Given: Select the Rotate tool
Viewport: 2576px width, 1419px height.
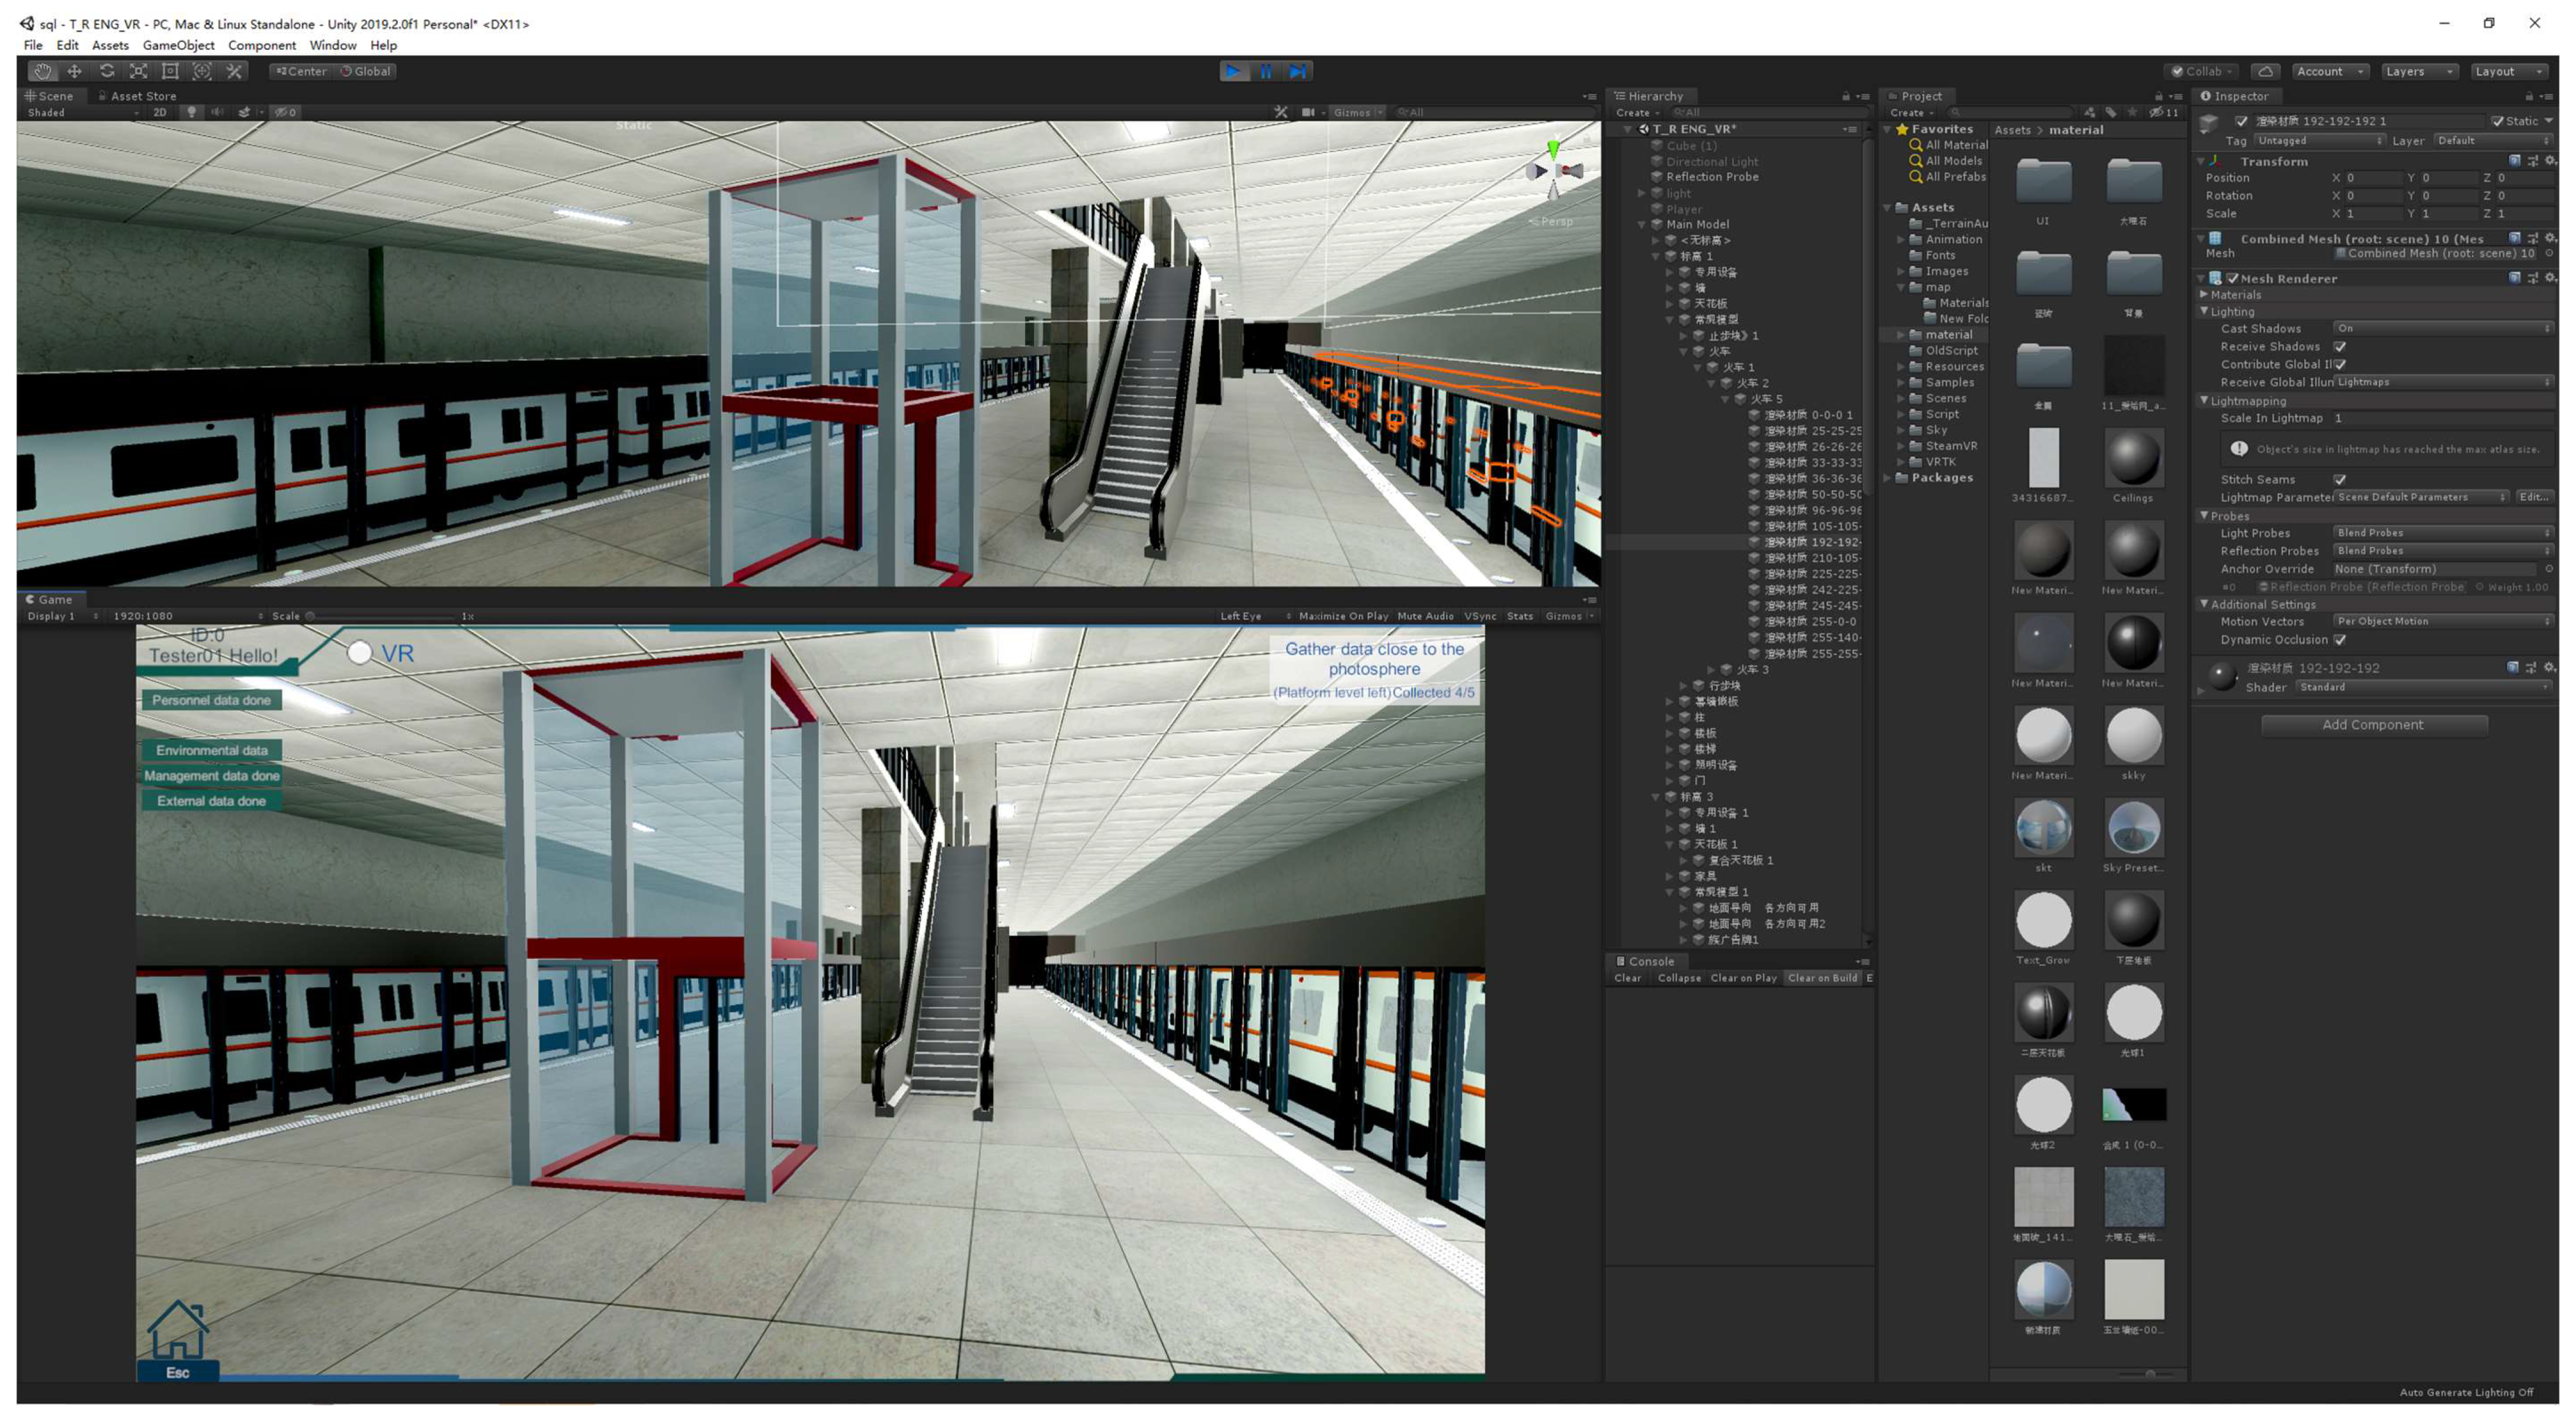Looking at the screenshot, I should pyautogui.click(x=106, y=71).
